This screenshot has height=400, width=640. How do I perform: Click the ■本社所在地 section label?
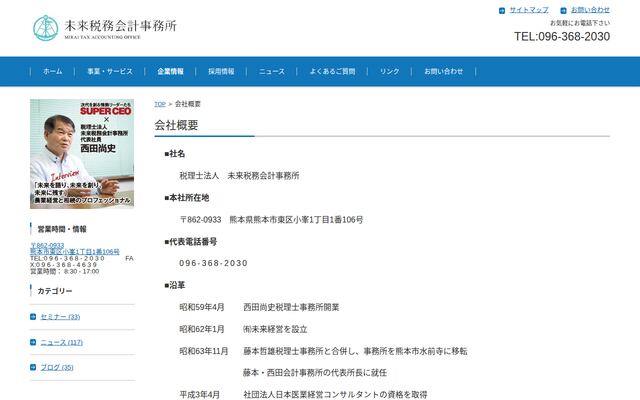click(187, 198)
